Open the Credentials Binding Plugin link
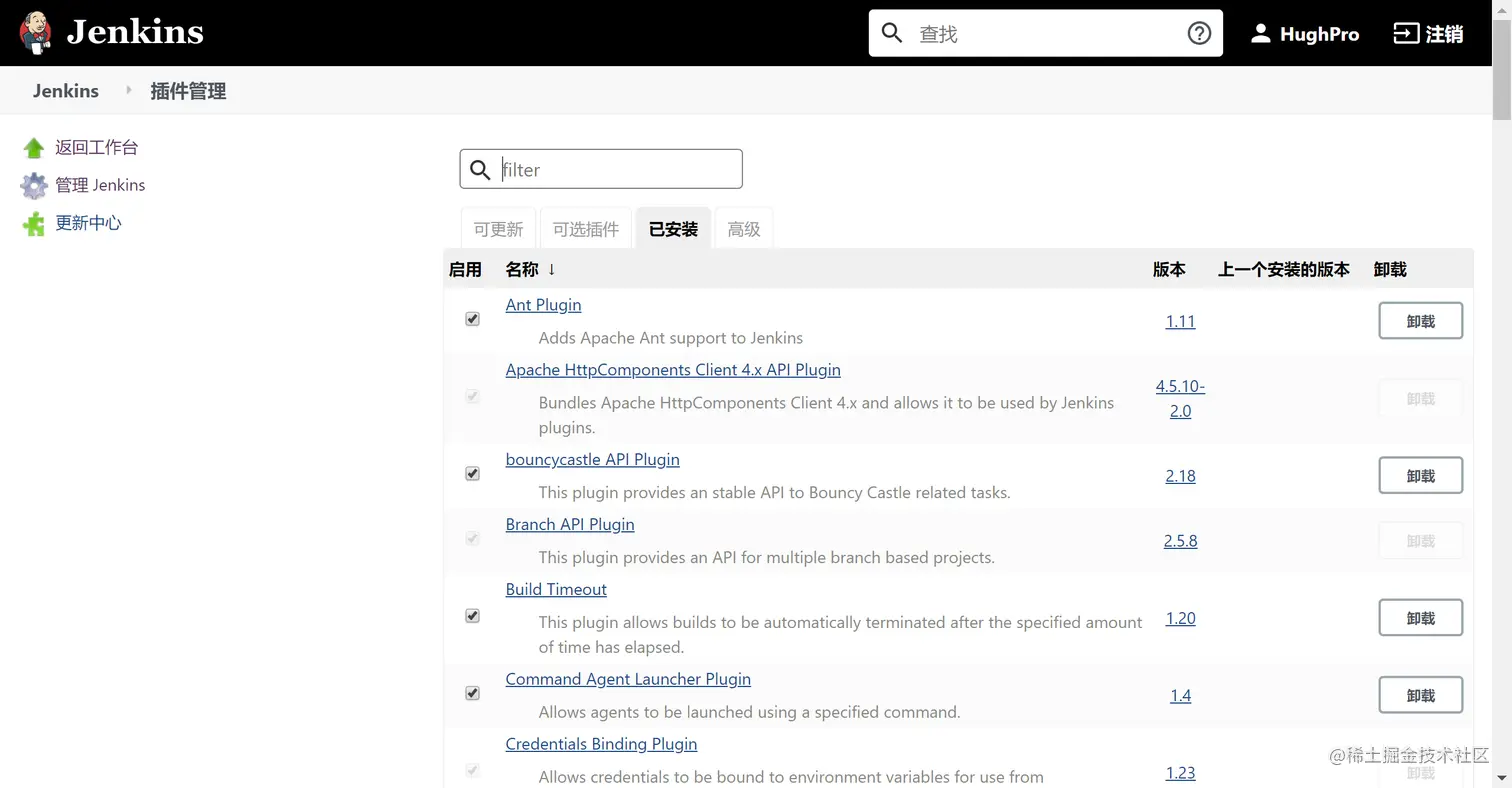The width and height of the screenshot is (1512, 788). point(601,744)
